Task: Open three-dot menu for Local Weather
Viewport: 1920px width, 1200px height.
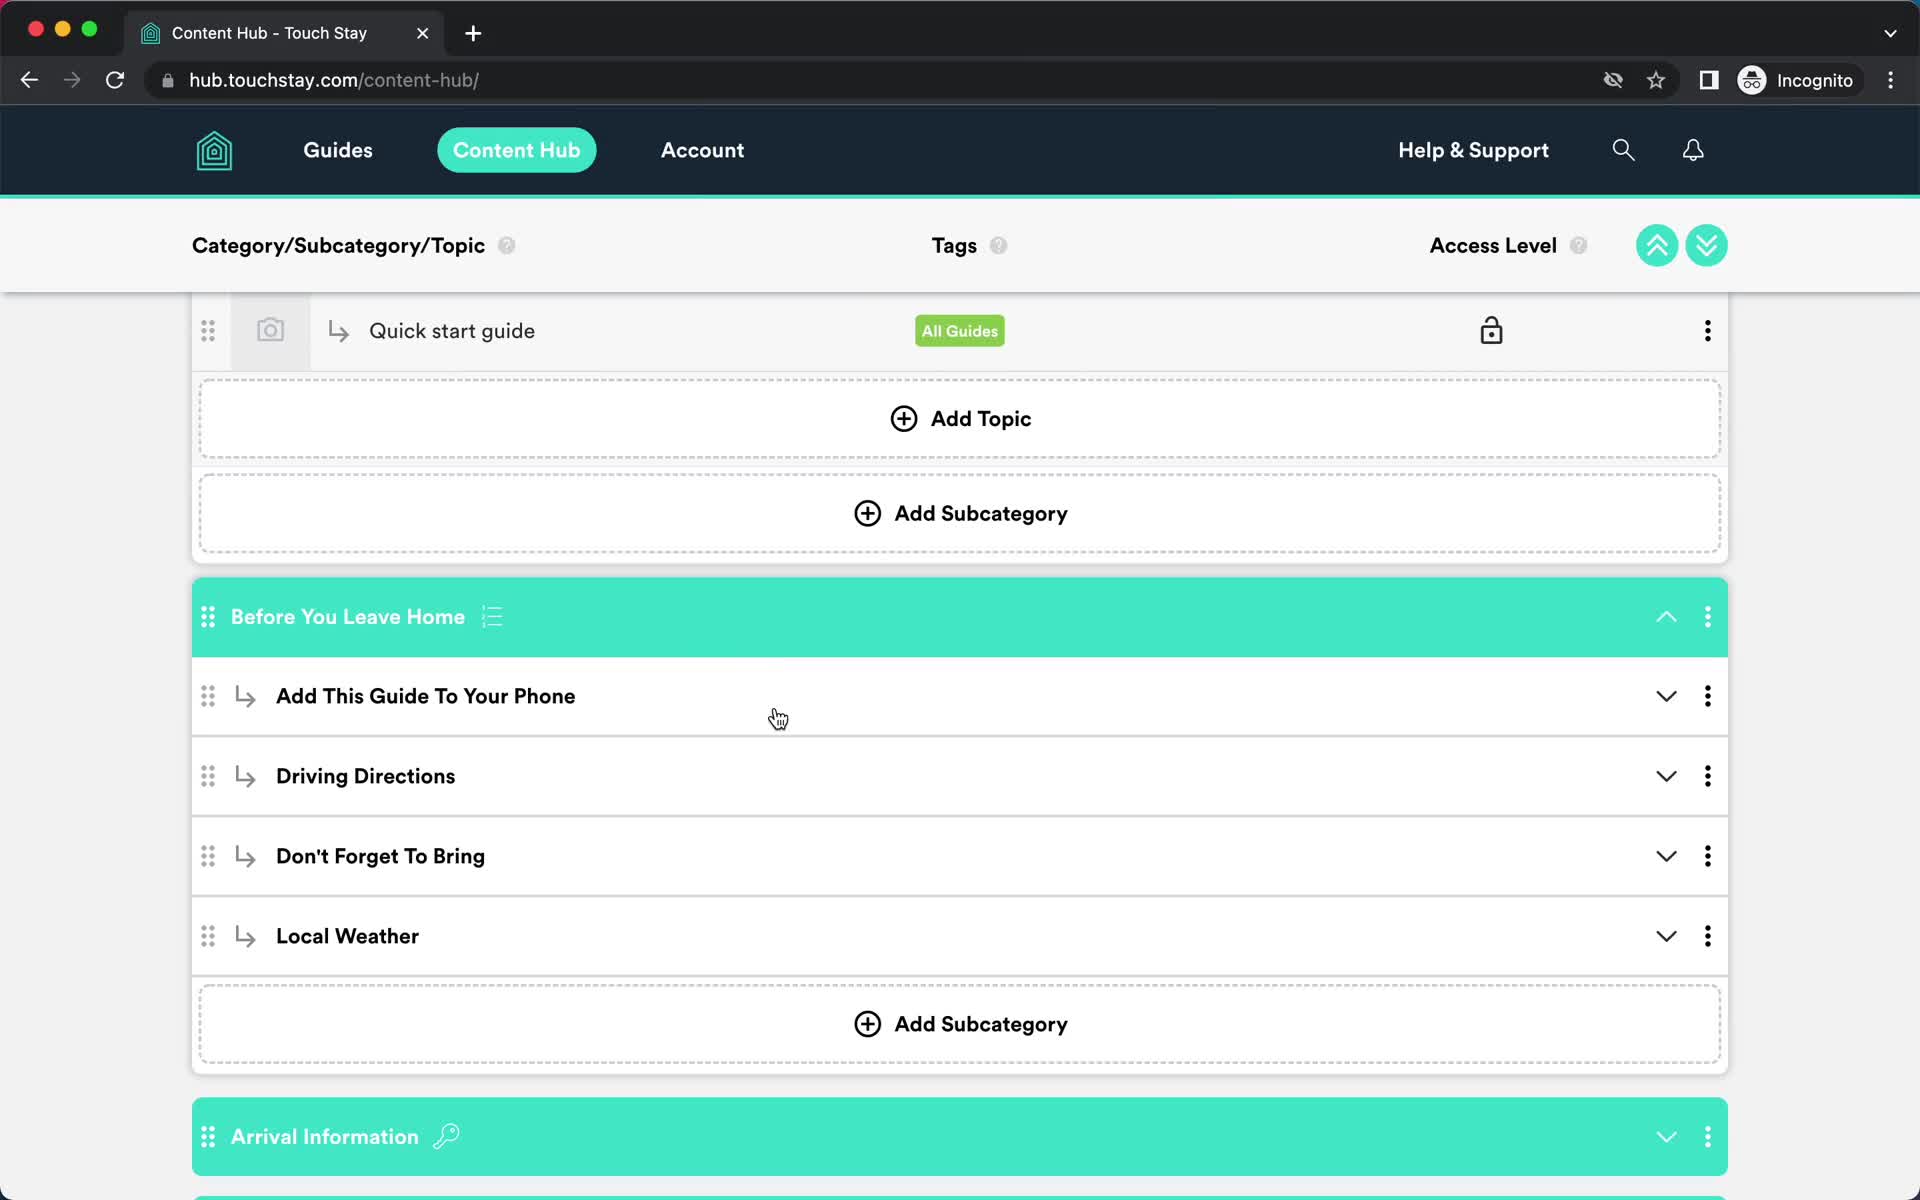Action: tap(1707, 936)
